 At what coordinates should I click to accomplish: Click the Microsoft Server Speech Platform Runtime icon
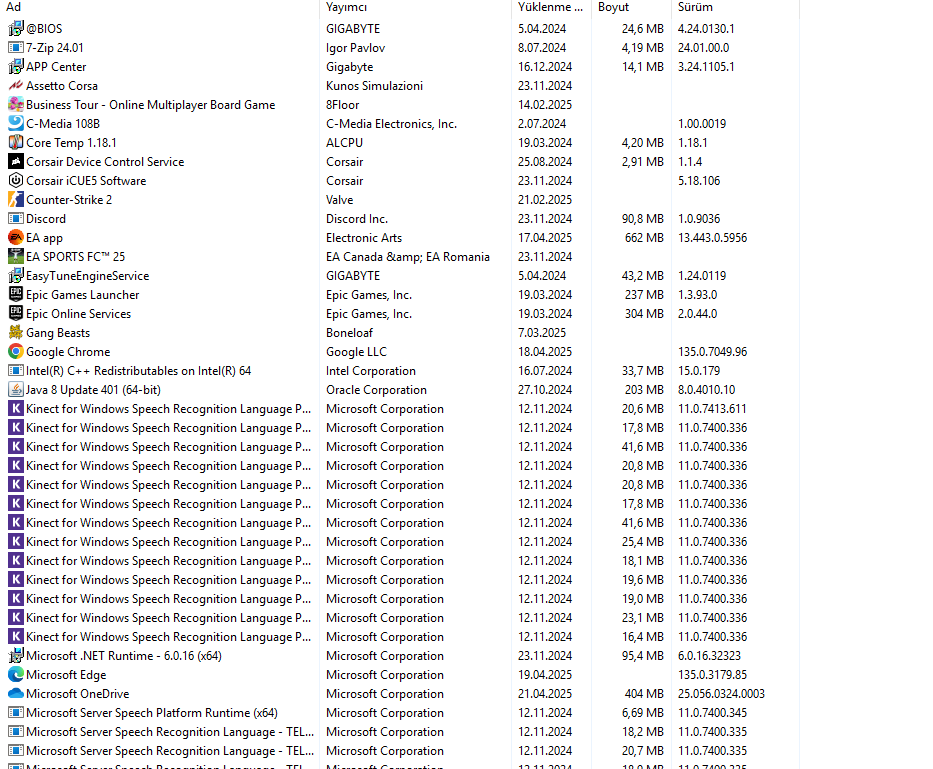pos(16,713)
